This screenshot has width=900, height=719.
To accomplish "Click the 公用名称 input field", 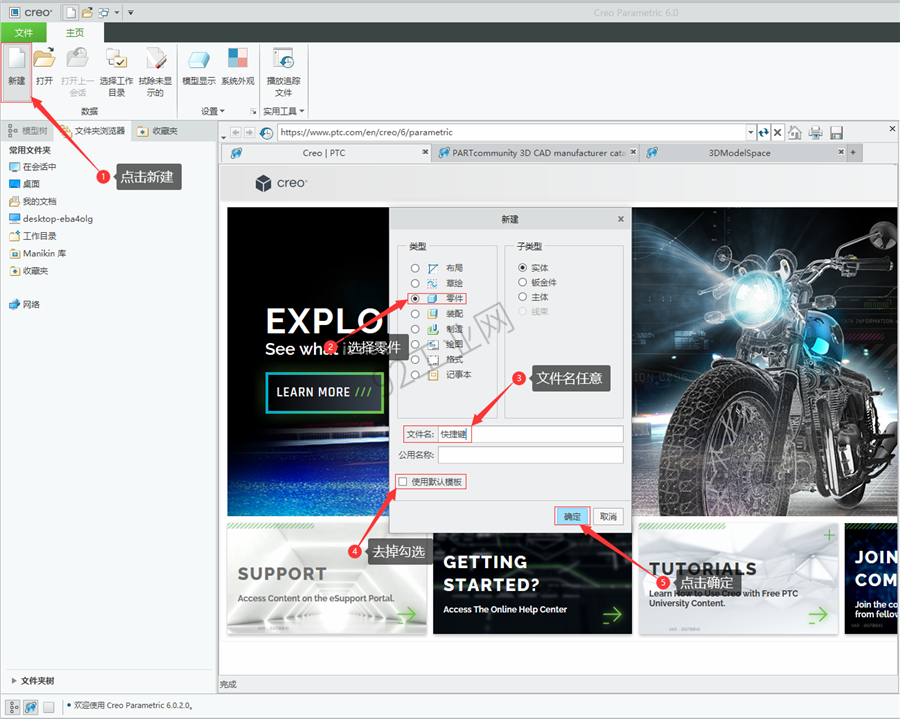I will coord(531,455).
